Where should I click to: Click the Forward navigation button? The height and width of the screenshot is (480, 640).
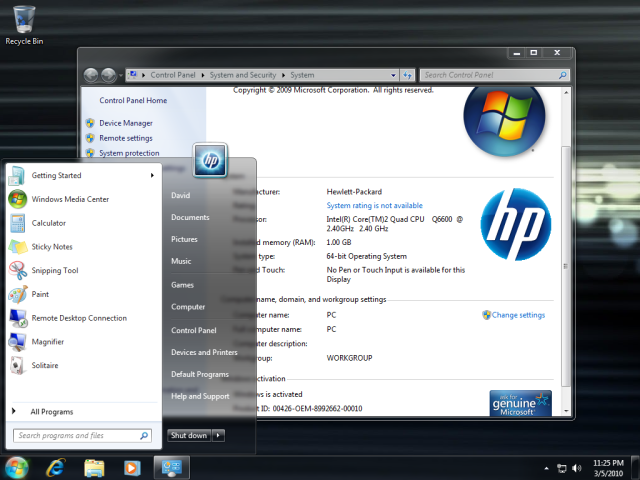108,75
